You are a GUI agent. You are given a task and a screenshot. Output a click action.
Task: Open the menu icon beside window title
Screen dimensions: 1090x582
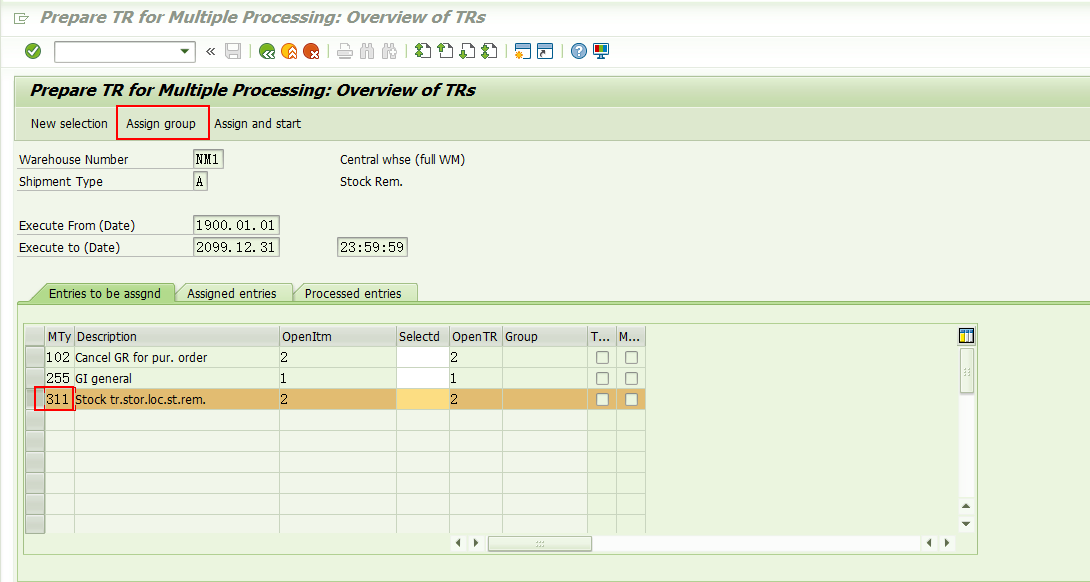[x=22, y=18]
